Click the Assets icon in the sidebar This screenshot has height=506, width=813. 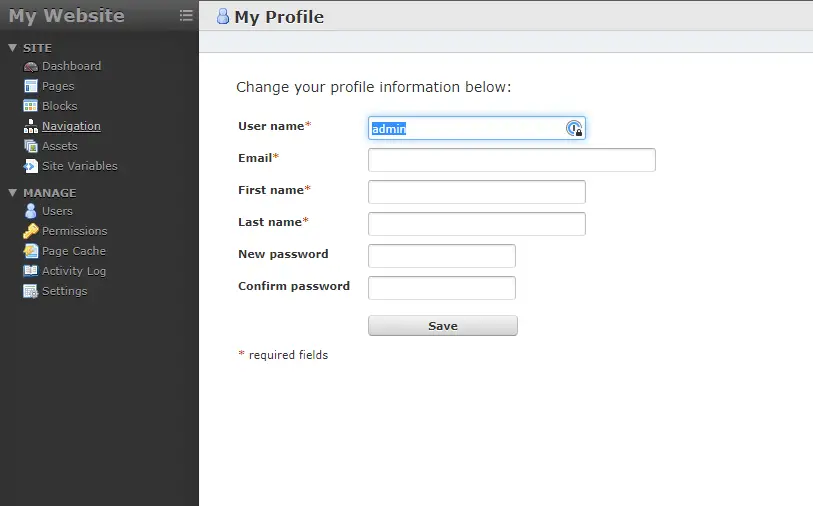(31, 146)
